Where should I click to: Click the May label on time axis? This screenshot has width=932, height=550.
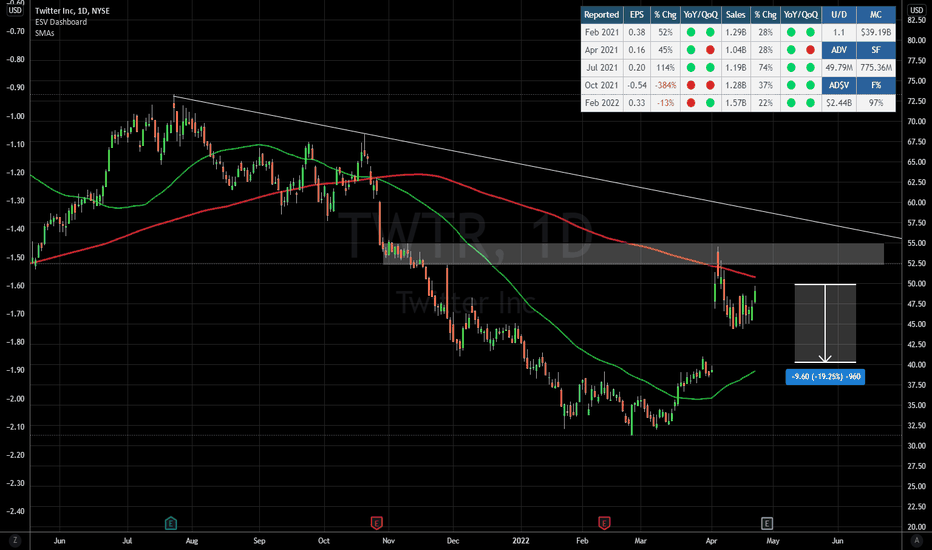[x=773, y=540]
